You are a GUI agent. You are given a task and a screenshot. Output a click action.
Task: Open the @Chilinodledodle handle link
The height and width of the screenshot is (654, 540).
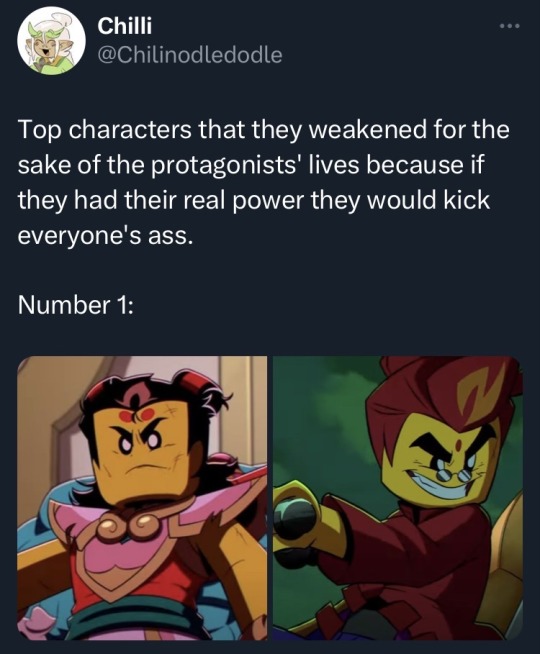tap(190, 55)
